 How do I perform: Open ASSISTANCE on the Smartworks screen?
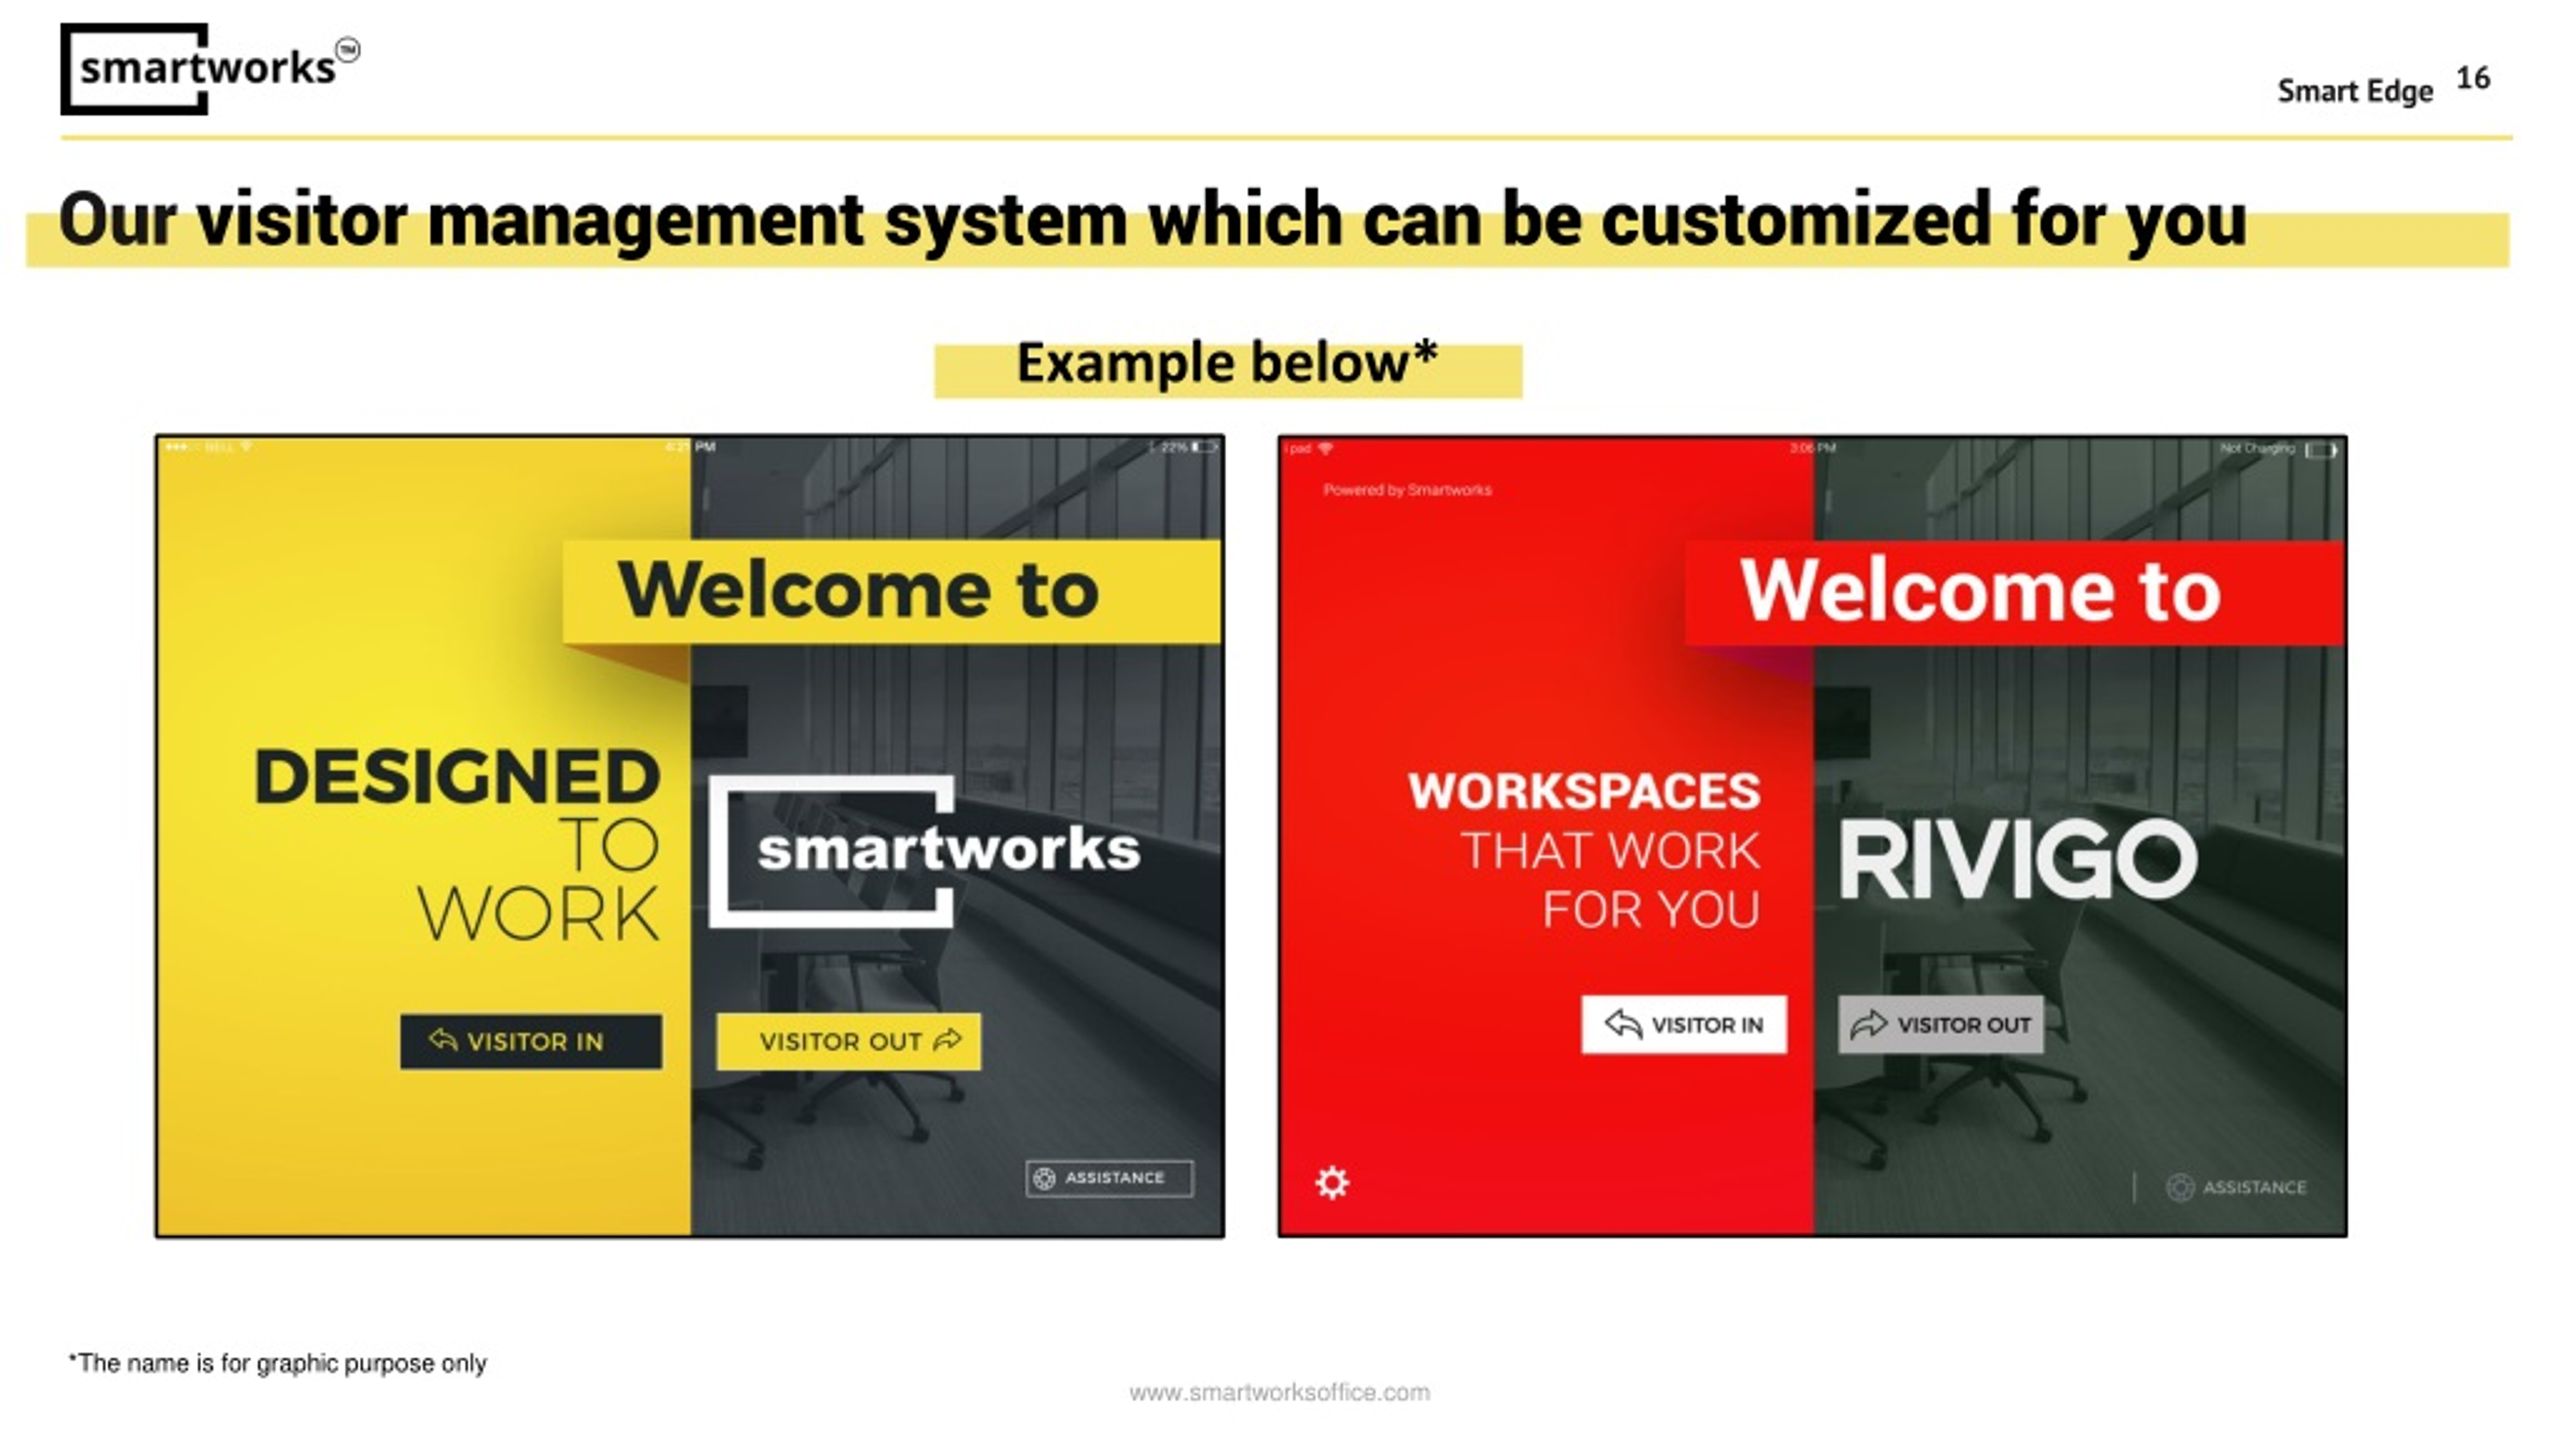click(x=1109, y=1178)
